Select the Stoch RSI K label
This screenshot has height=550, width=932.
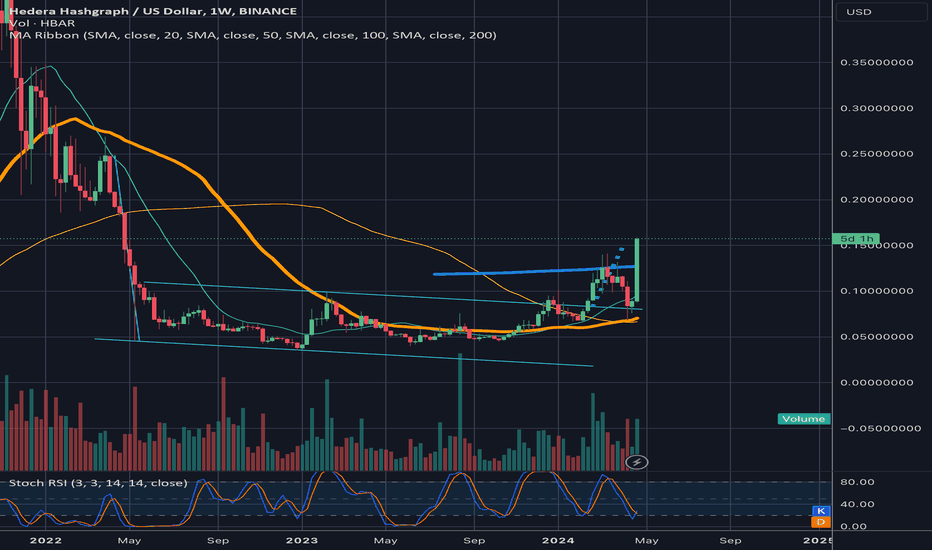pos(821,511)
